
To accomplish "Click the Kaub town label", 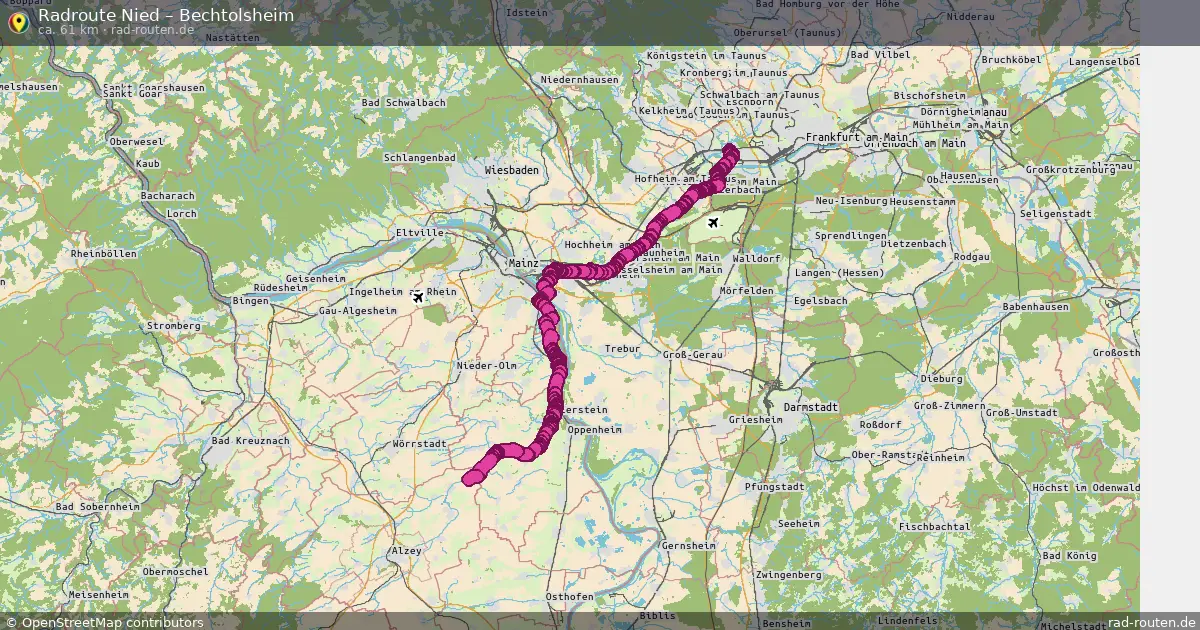I will click(148, 163).
